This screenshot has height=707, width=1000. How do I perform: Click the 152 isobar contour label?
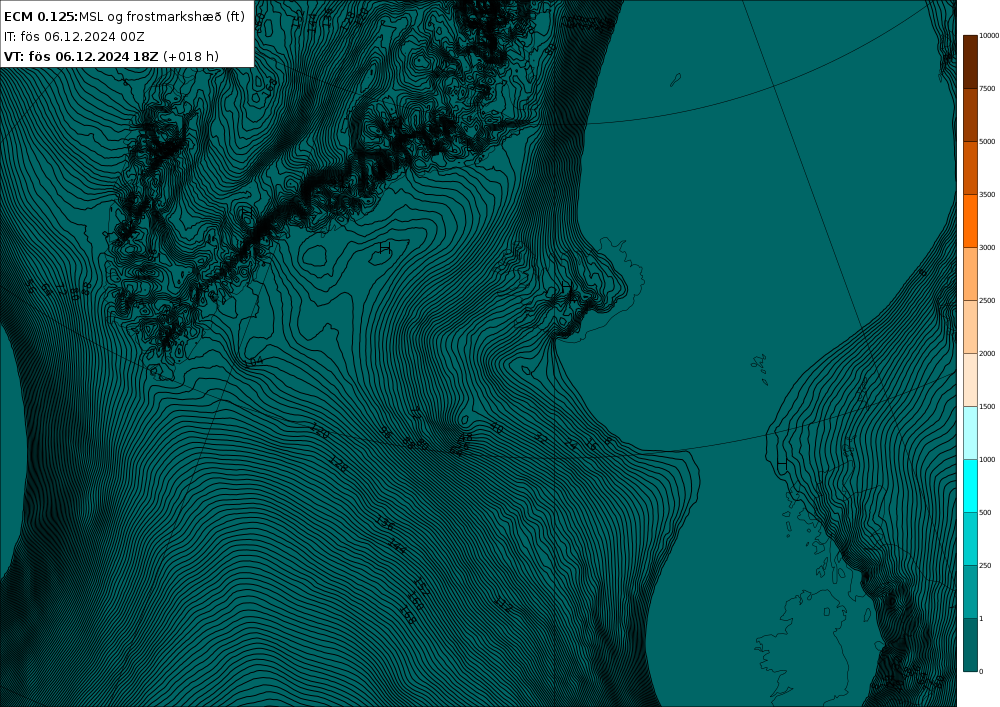420,586
